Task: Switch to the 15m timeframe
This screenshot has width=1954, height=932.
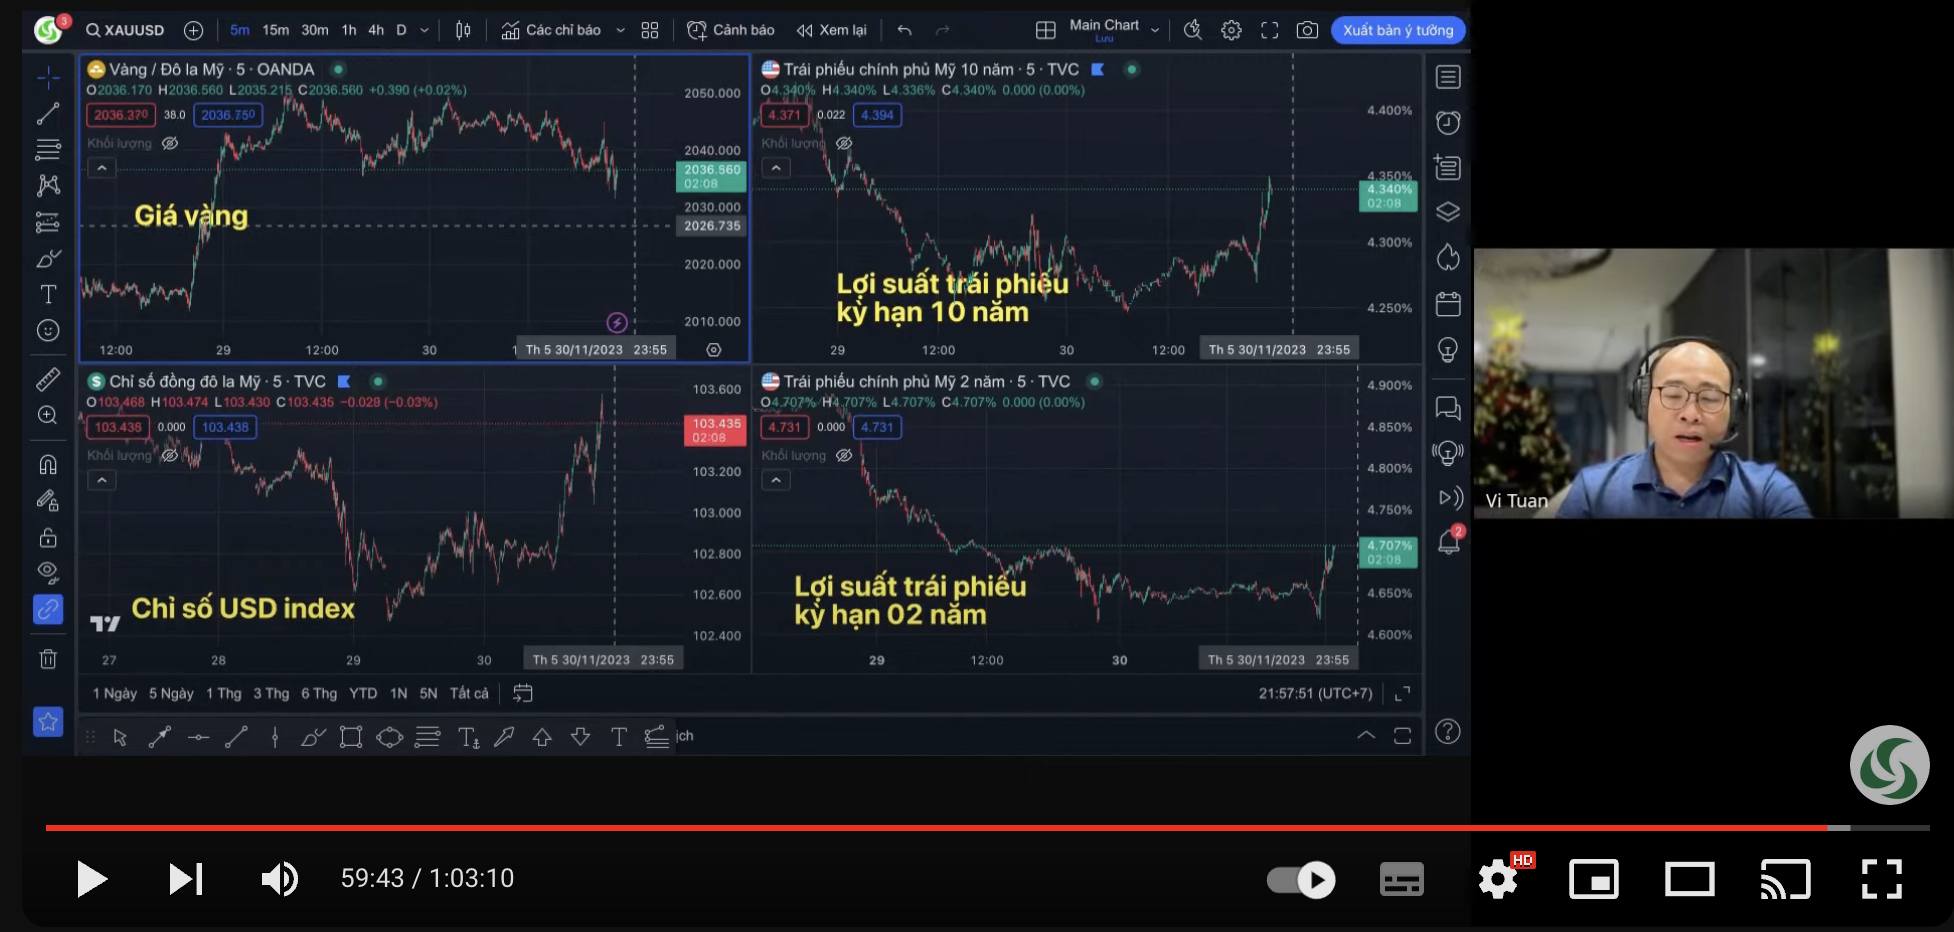Action: 276,30
